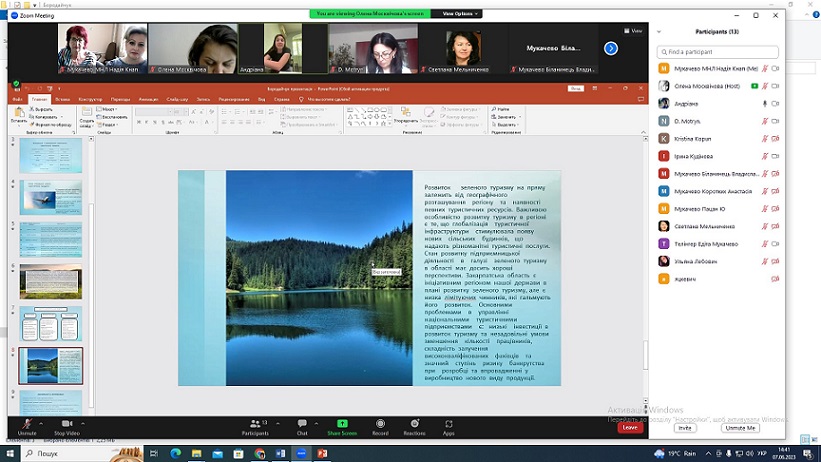Switch to Конструктор ribbon tab
Viewport: 821px width, 462px height.
(91, 99)
